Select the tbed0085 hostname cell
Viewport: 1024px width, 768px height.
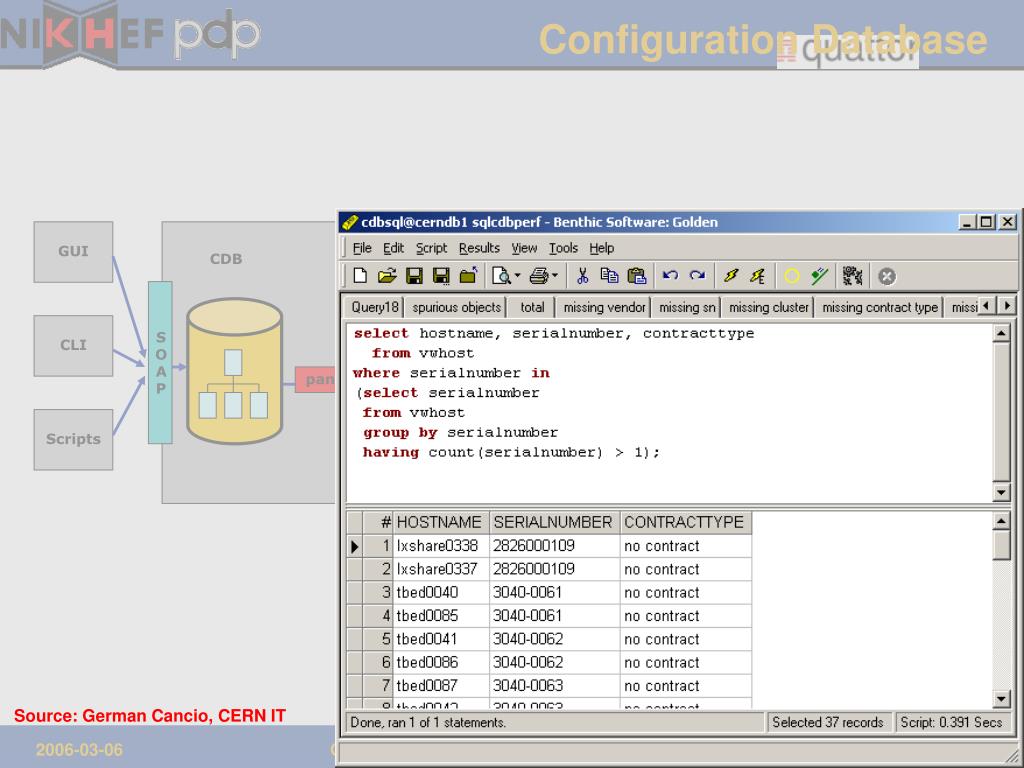coord(441,616)
